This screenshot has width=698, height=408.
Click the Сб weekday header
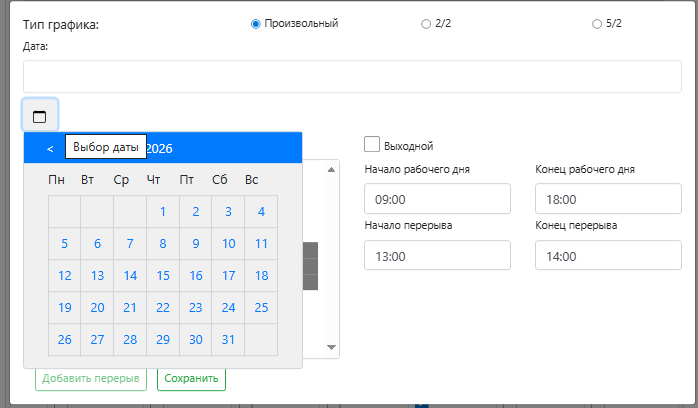pos(220,180)
